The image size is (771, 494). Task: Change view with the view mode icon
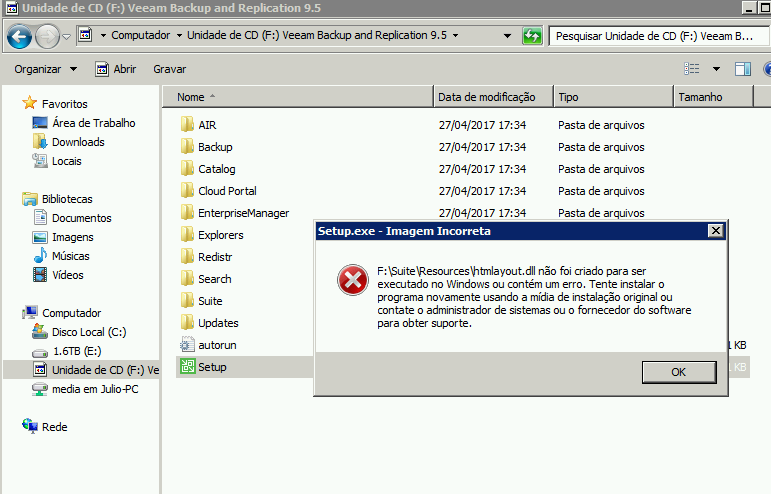click(x=692, y=69)
